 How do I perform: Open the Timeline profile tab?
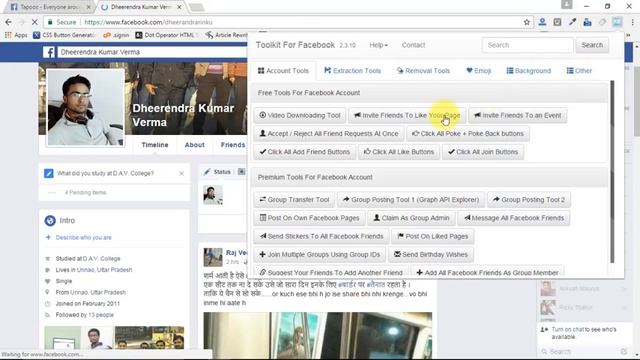pyautogui.click(x=155, y=145)
